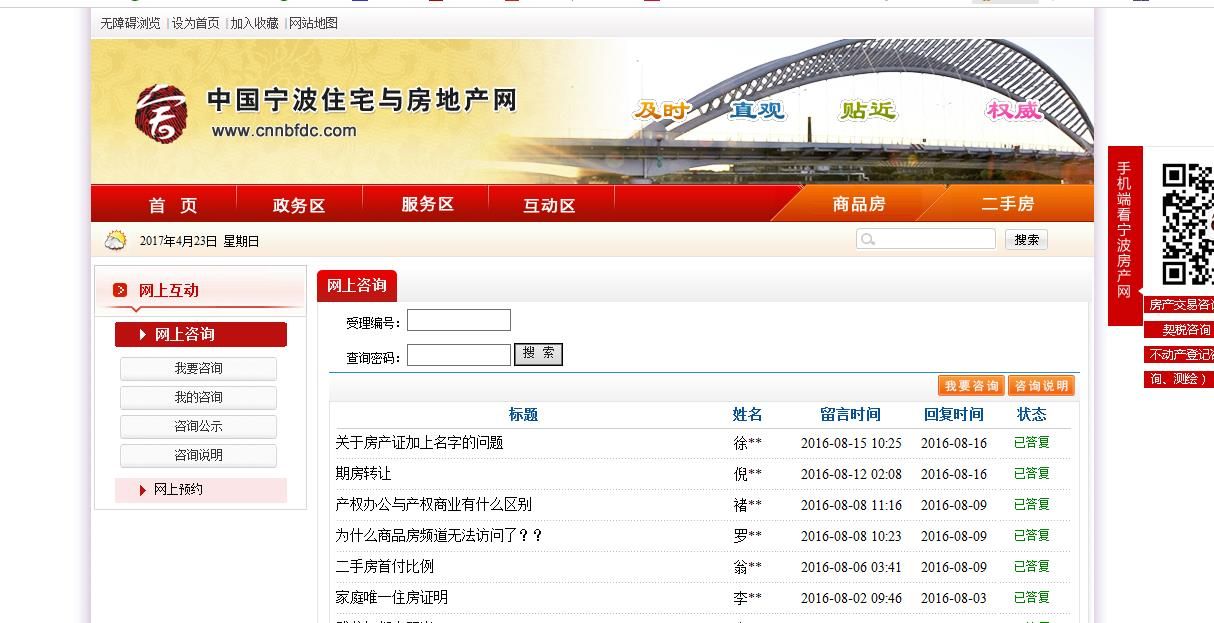The image size is (1214, 623).
Task: Click the magnifier icon in search box
Action: 868,239
